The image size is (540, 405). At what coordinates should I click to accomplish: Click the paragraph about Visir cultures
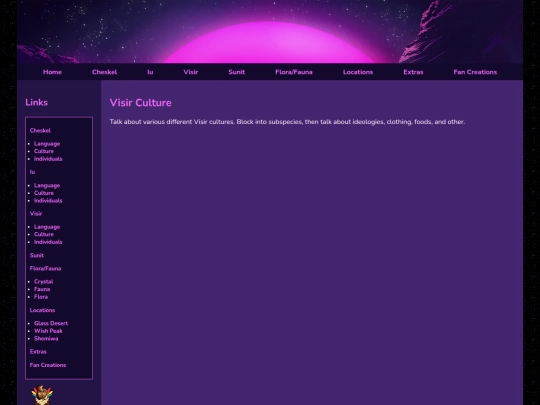click(x=287, y=122)
